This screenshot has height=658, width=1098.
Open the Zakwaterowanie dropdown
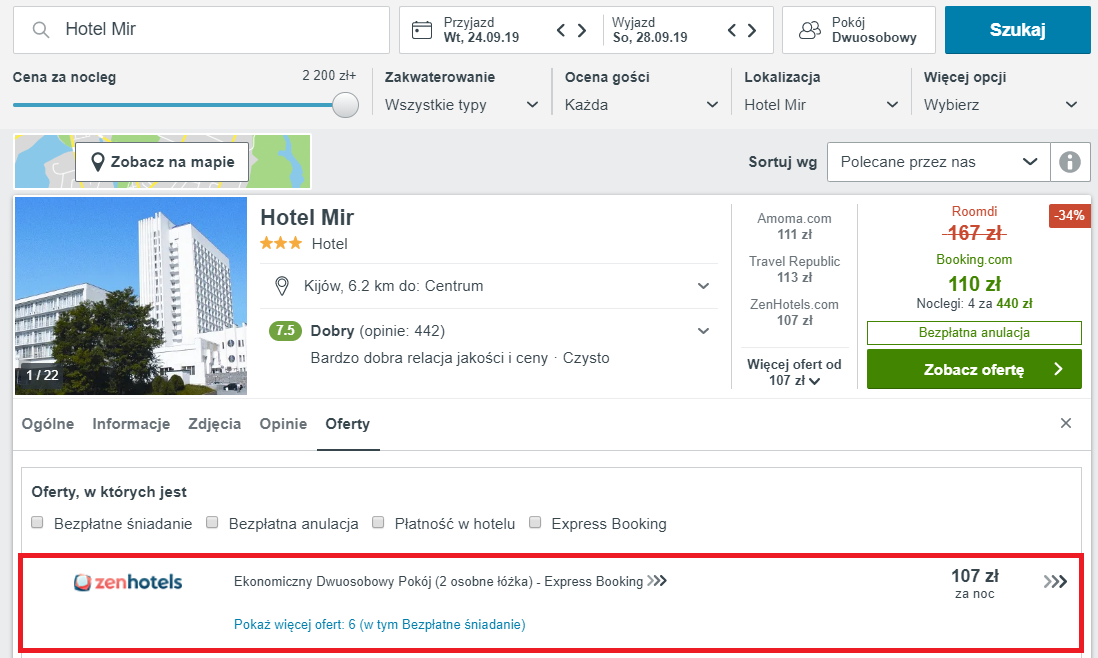click(460, 104)
